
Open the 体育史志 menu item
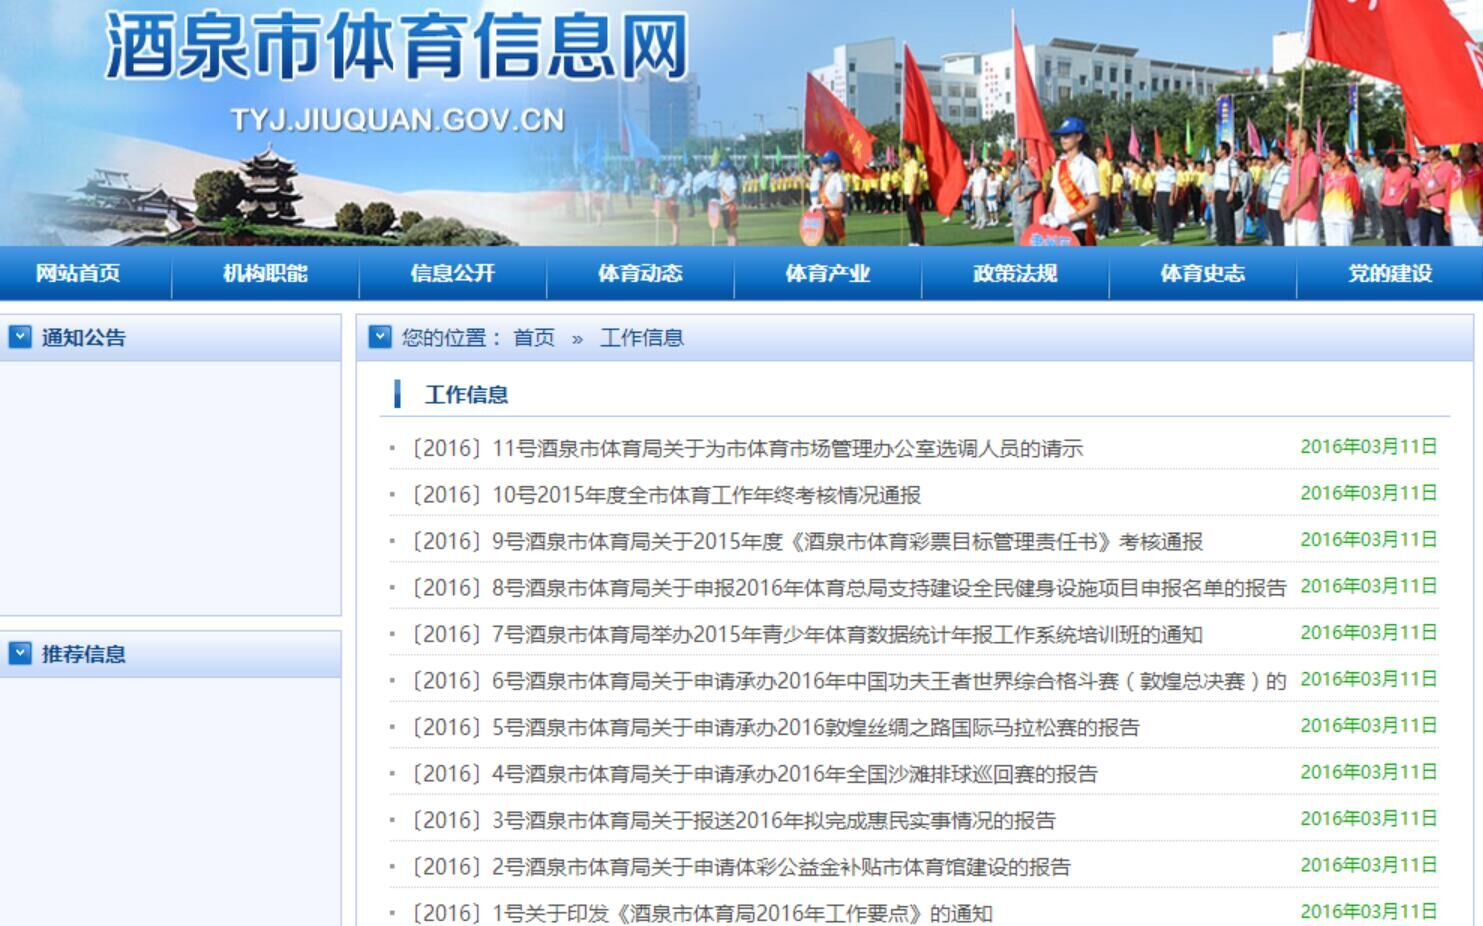click(1202, 273)
